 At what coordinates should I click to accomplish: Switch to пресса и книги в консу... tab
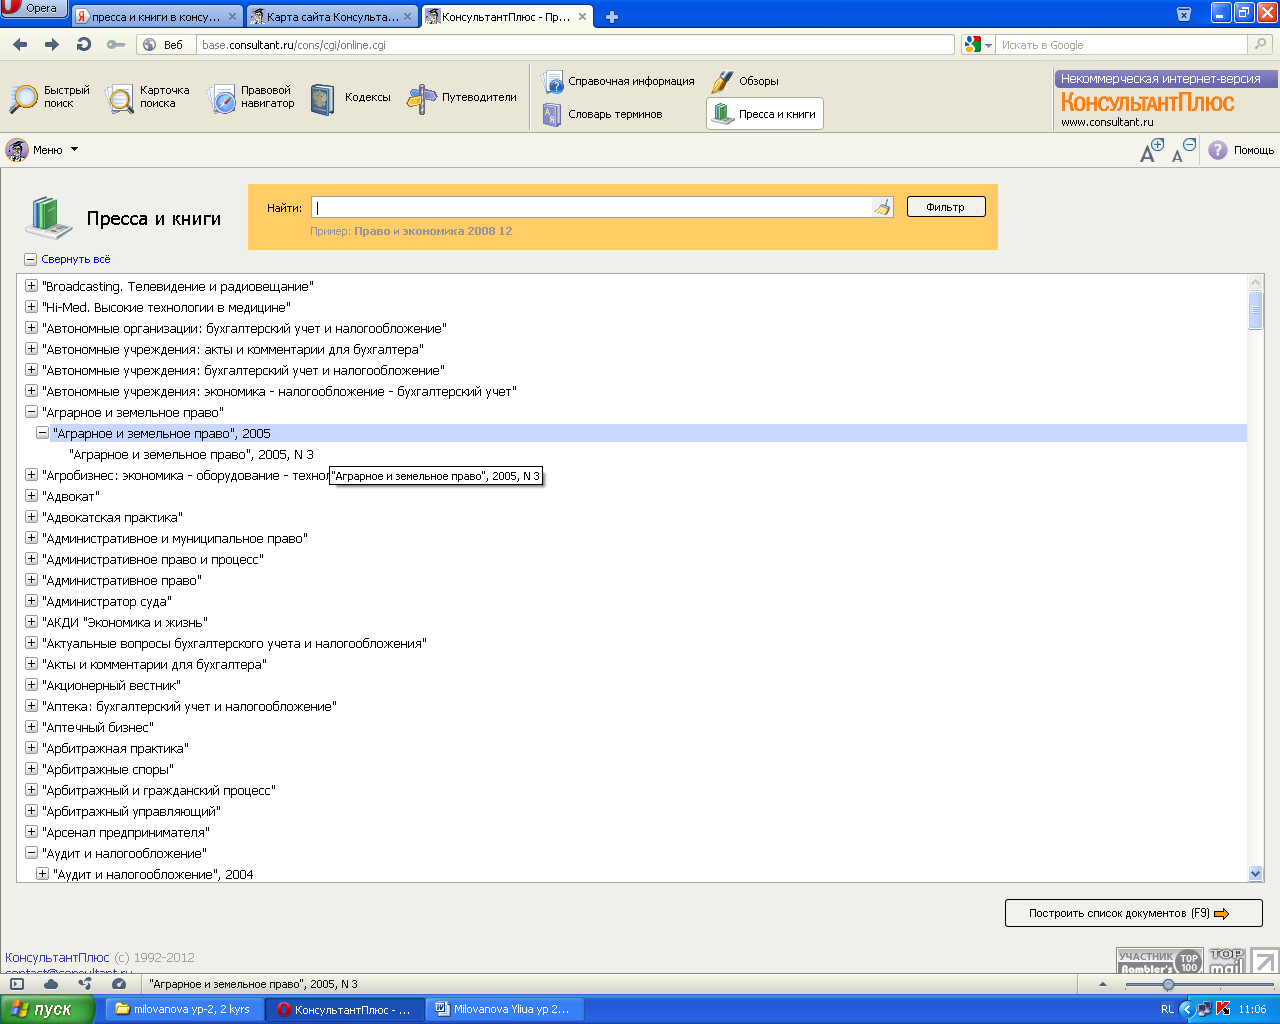pyautogui.click(x=156, y=16)
